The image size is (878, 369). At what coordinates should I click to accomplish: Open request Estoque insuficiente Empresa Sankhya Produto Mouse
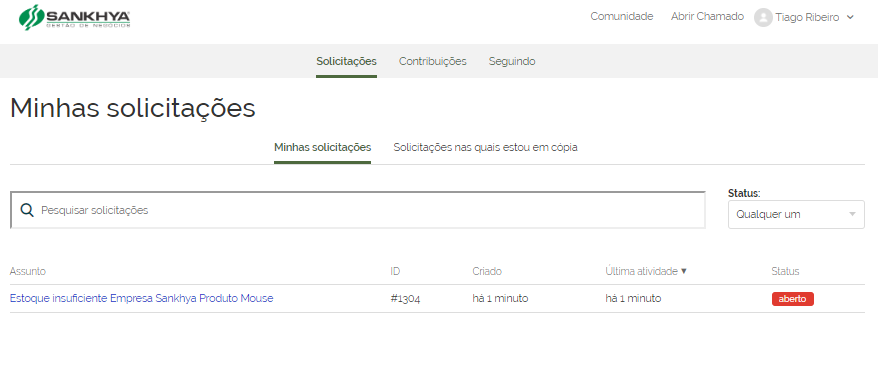pos(141,298)
